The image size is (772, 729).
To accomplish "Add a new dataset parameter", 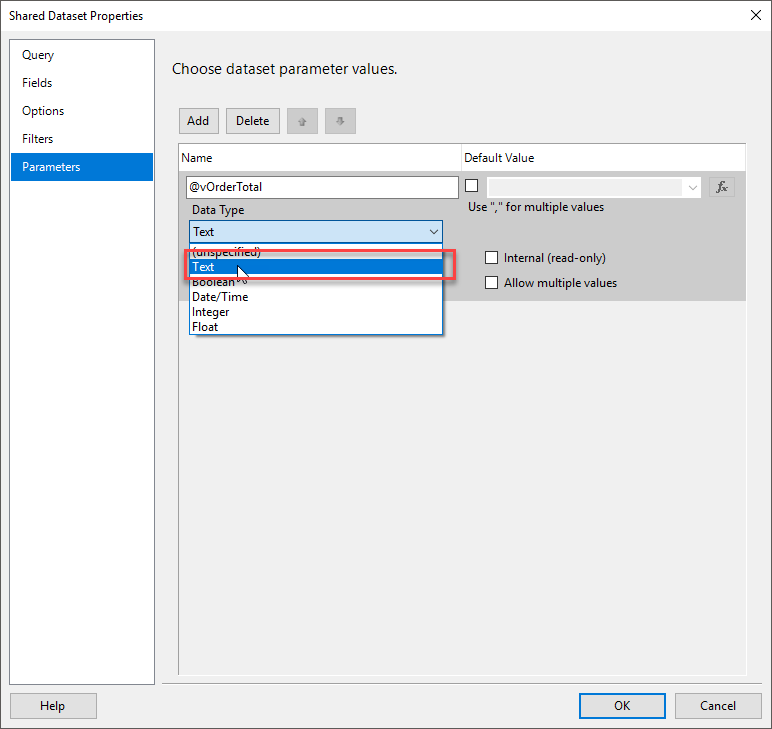I will pos(198,121).
